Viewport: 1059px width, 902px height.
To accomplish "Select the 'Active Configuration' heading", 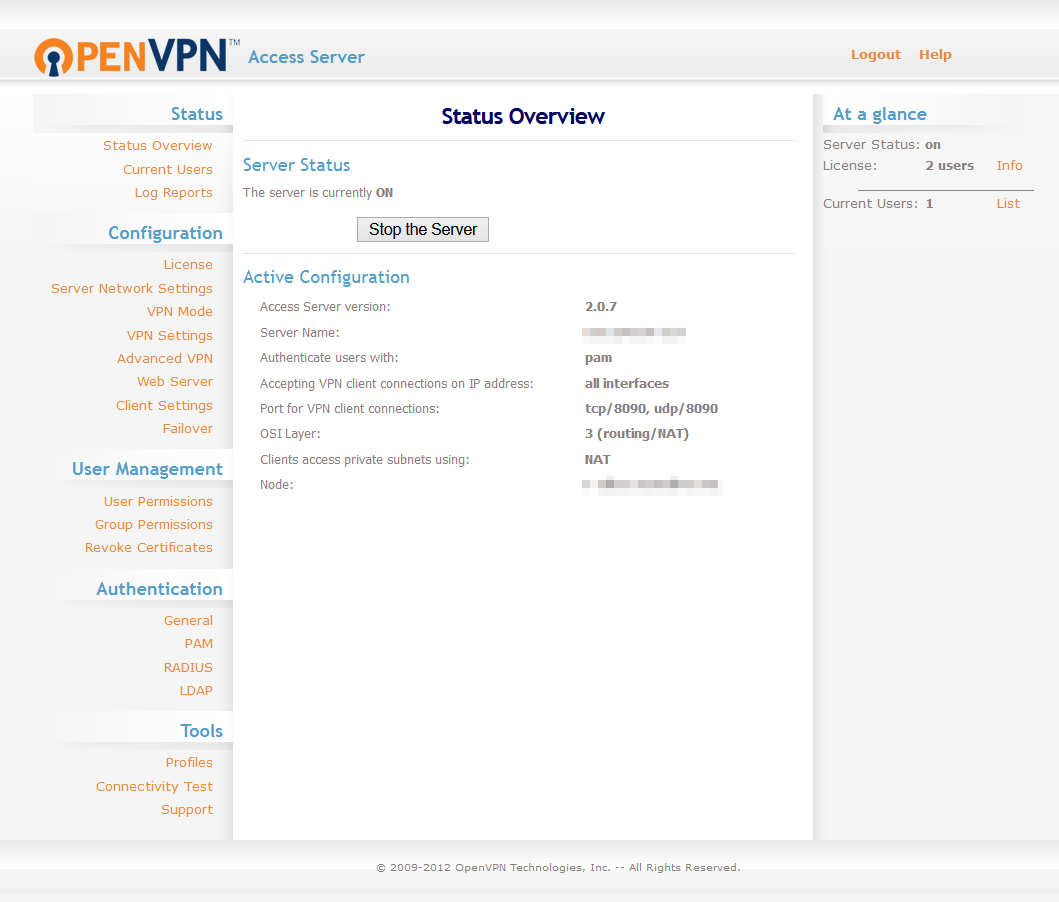I will coord(326,277).
